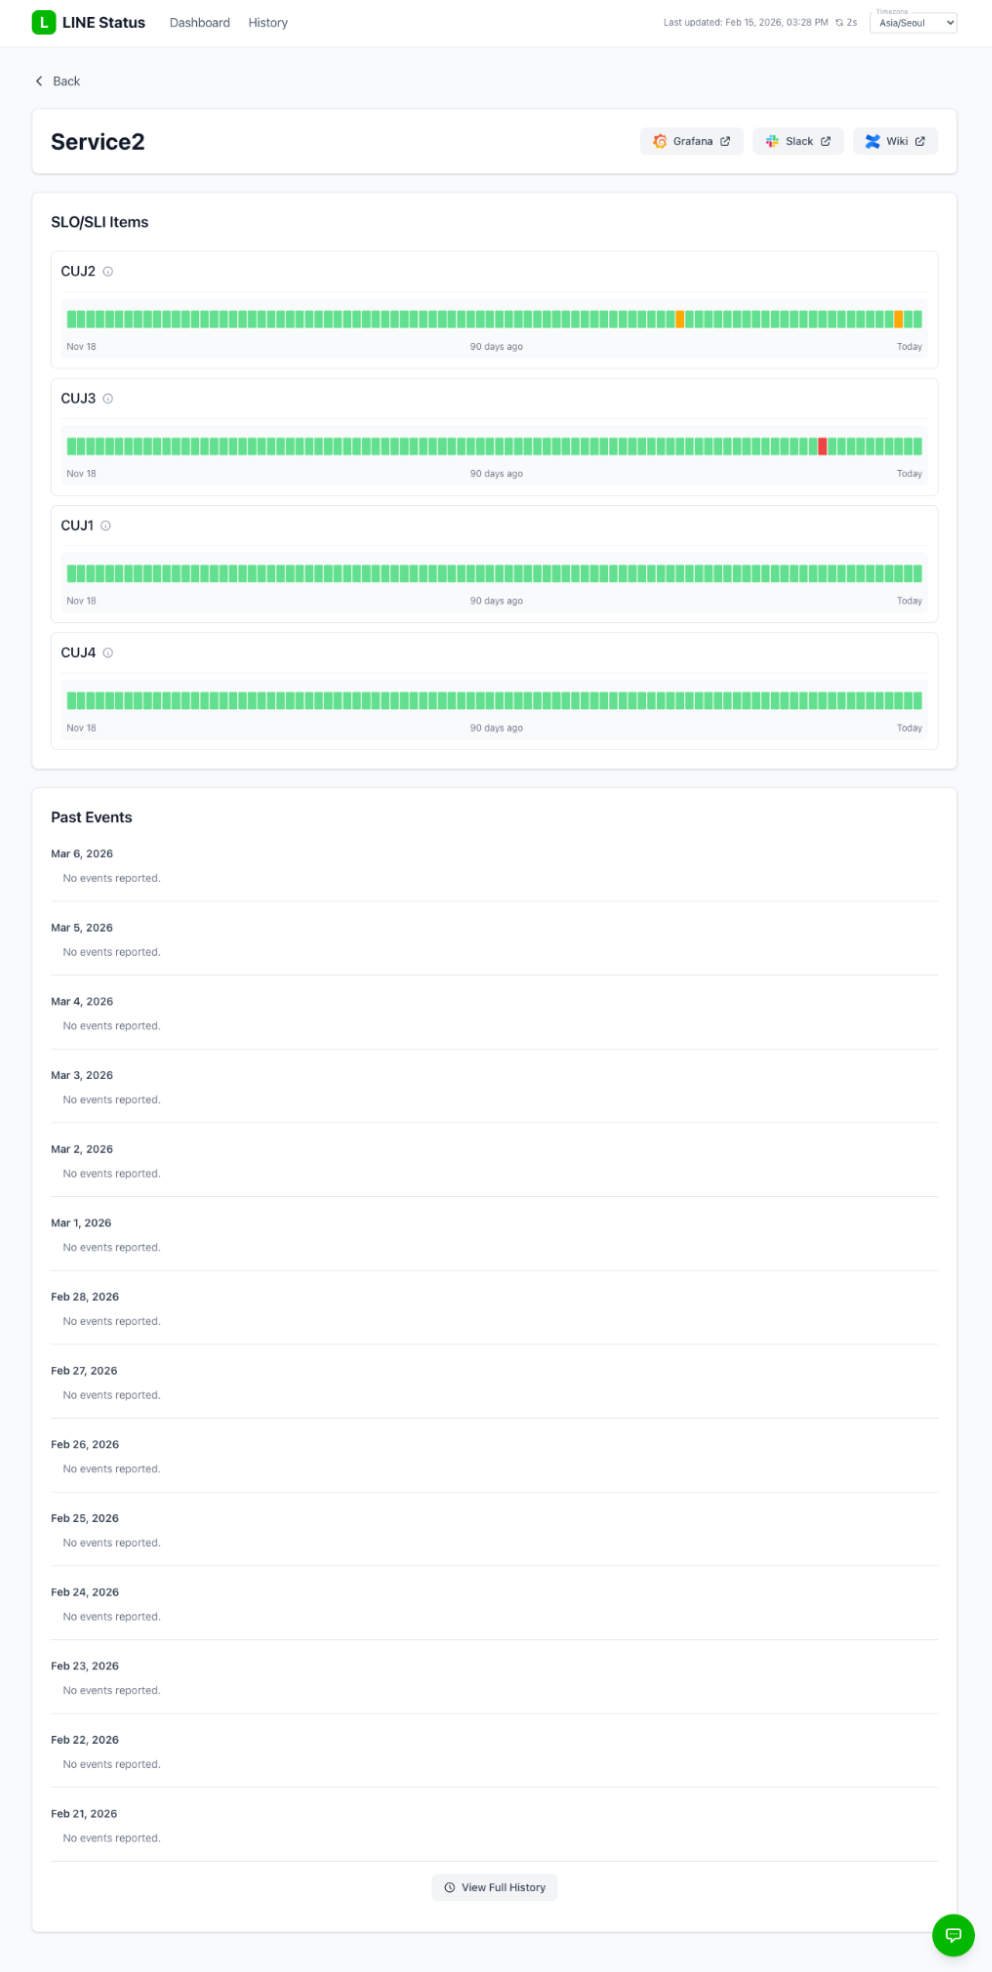This screenshot has height=1972, width=992.
Task: Click View Full History button
Action: (495, 1887)
